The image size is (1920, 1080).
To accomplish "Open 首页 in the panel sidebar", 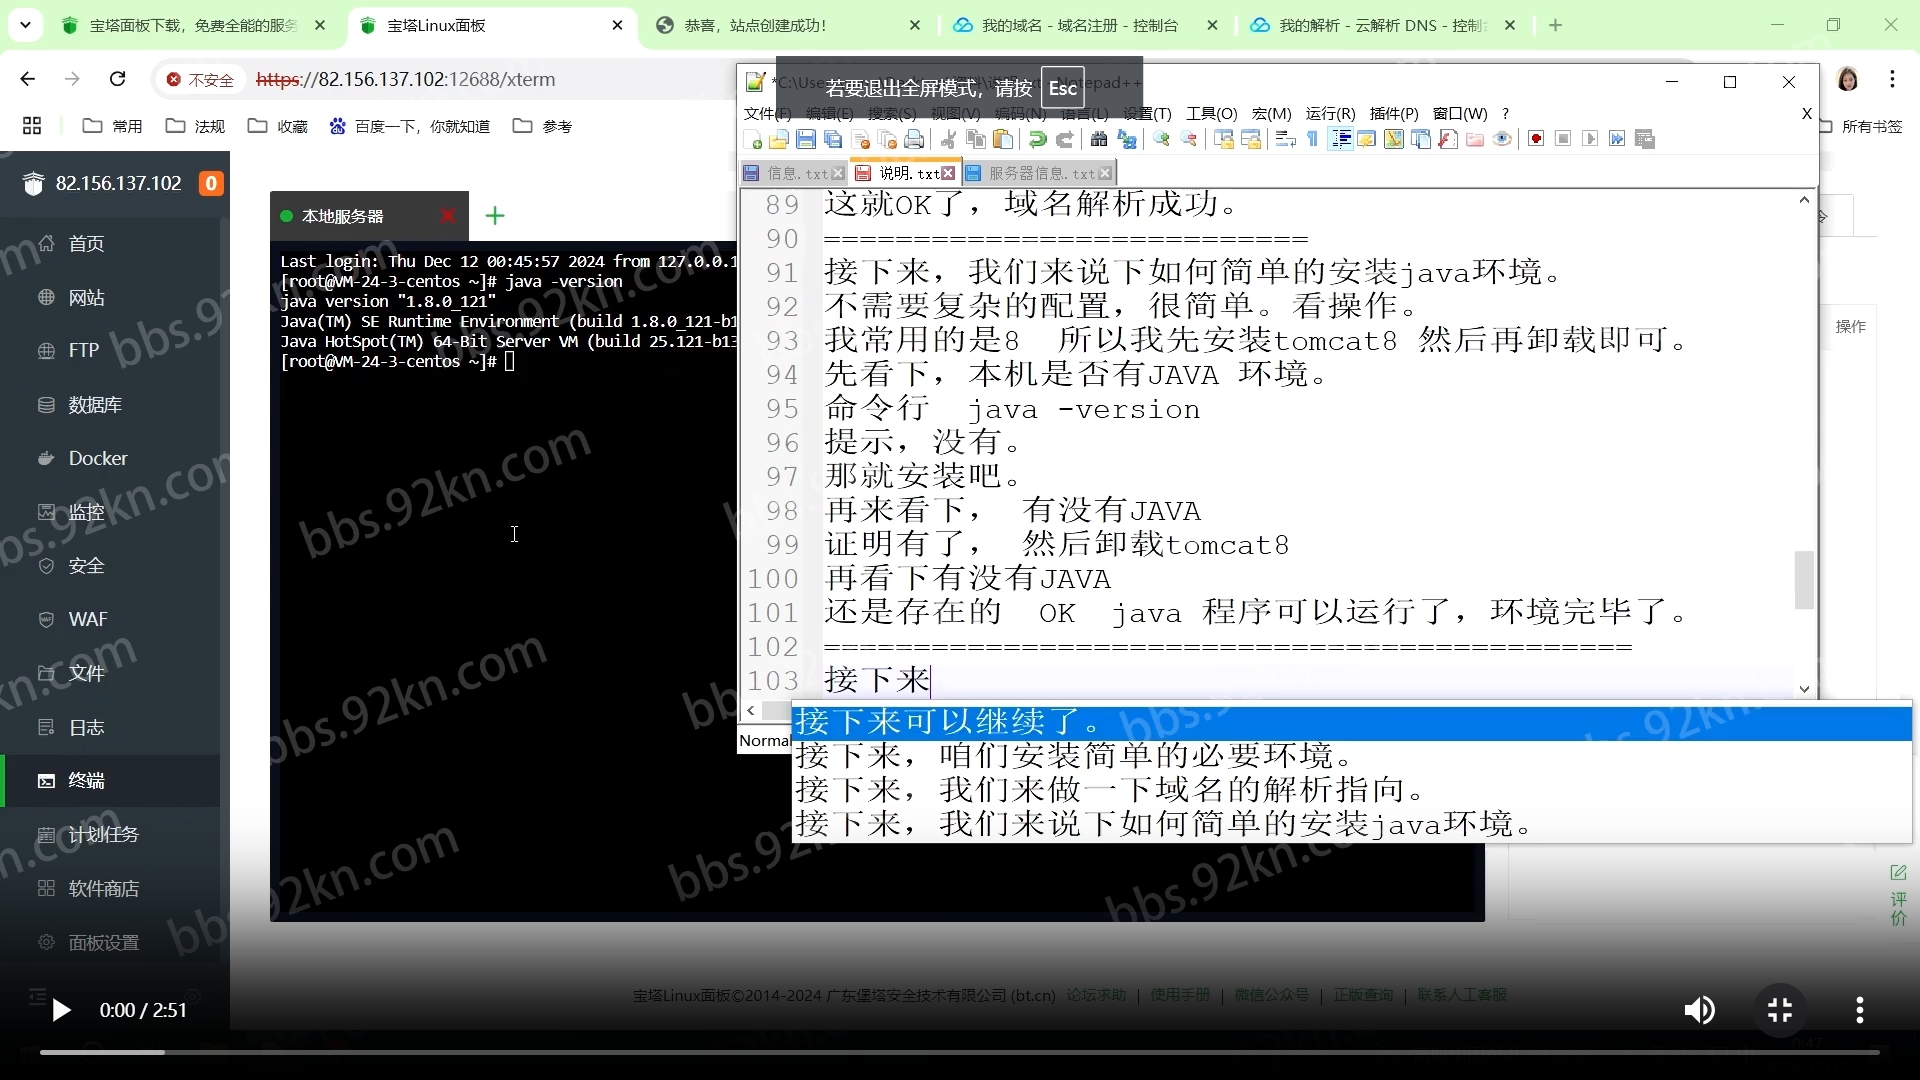I will tap(110, 244).
